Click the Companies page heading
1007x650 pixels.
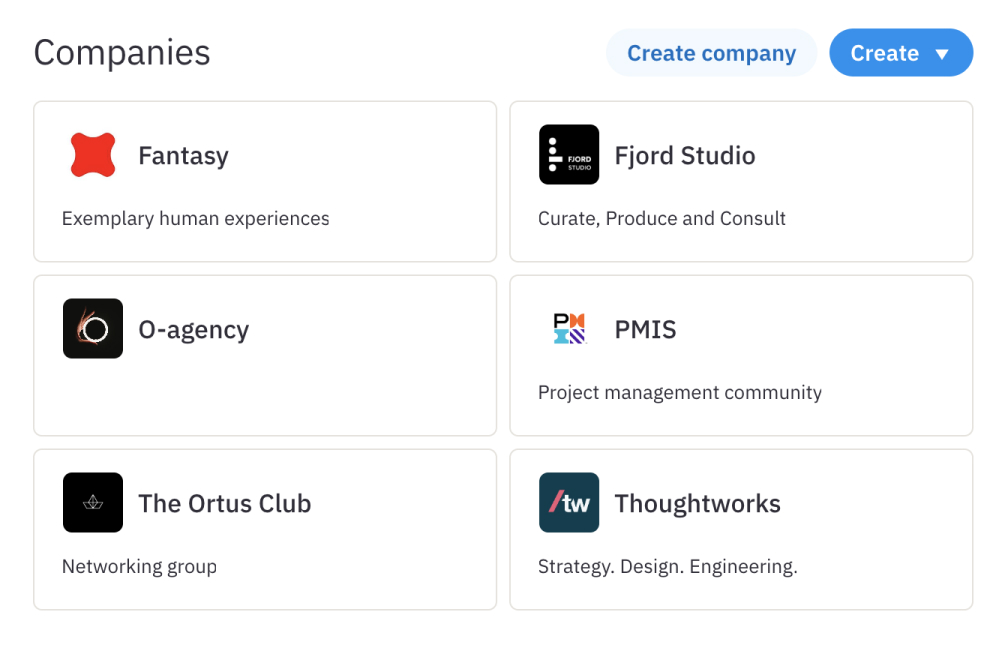pyautogui.click(x=122, y=53)
